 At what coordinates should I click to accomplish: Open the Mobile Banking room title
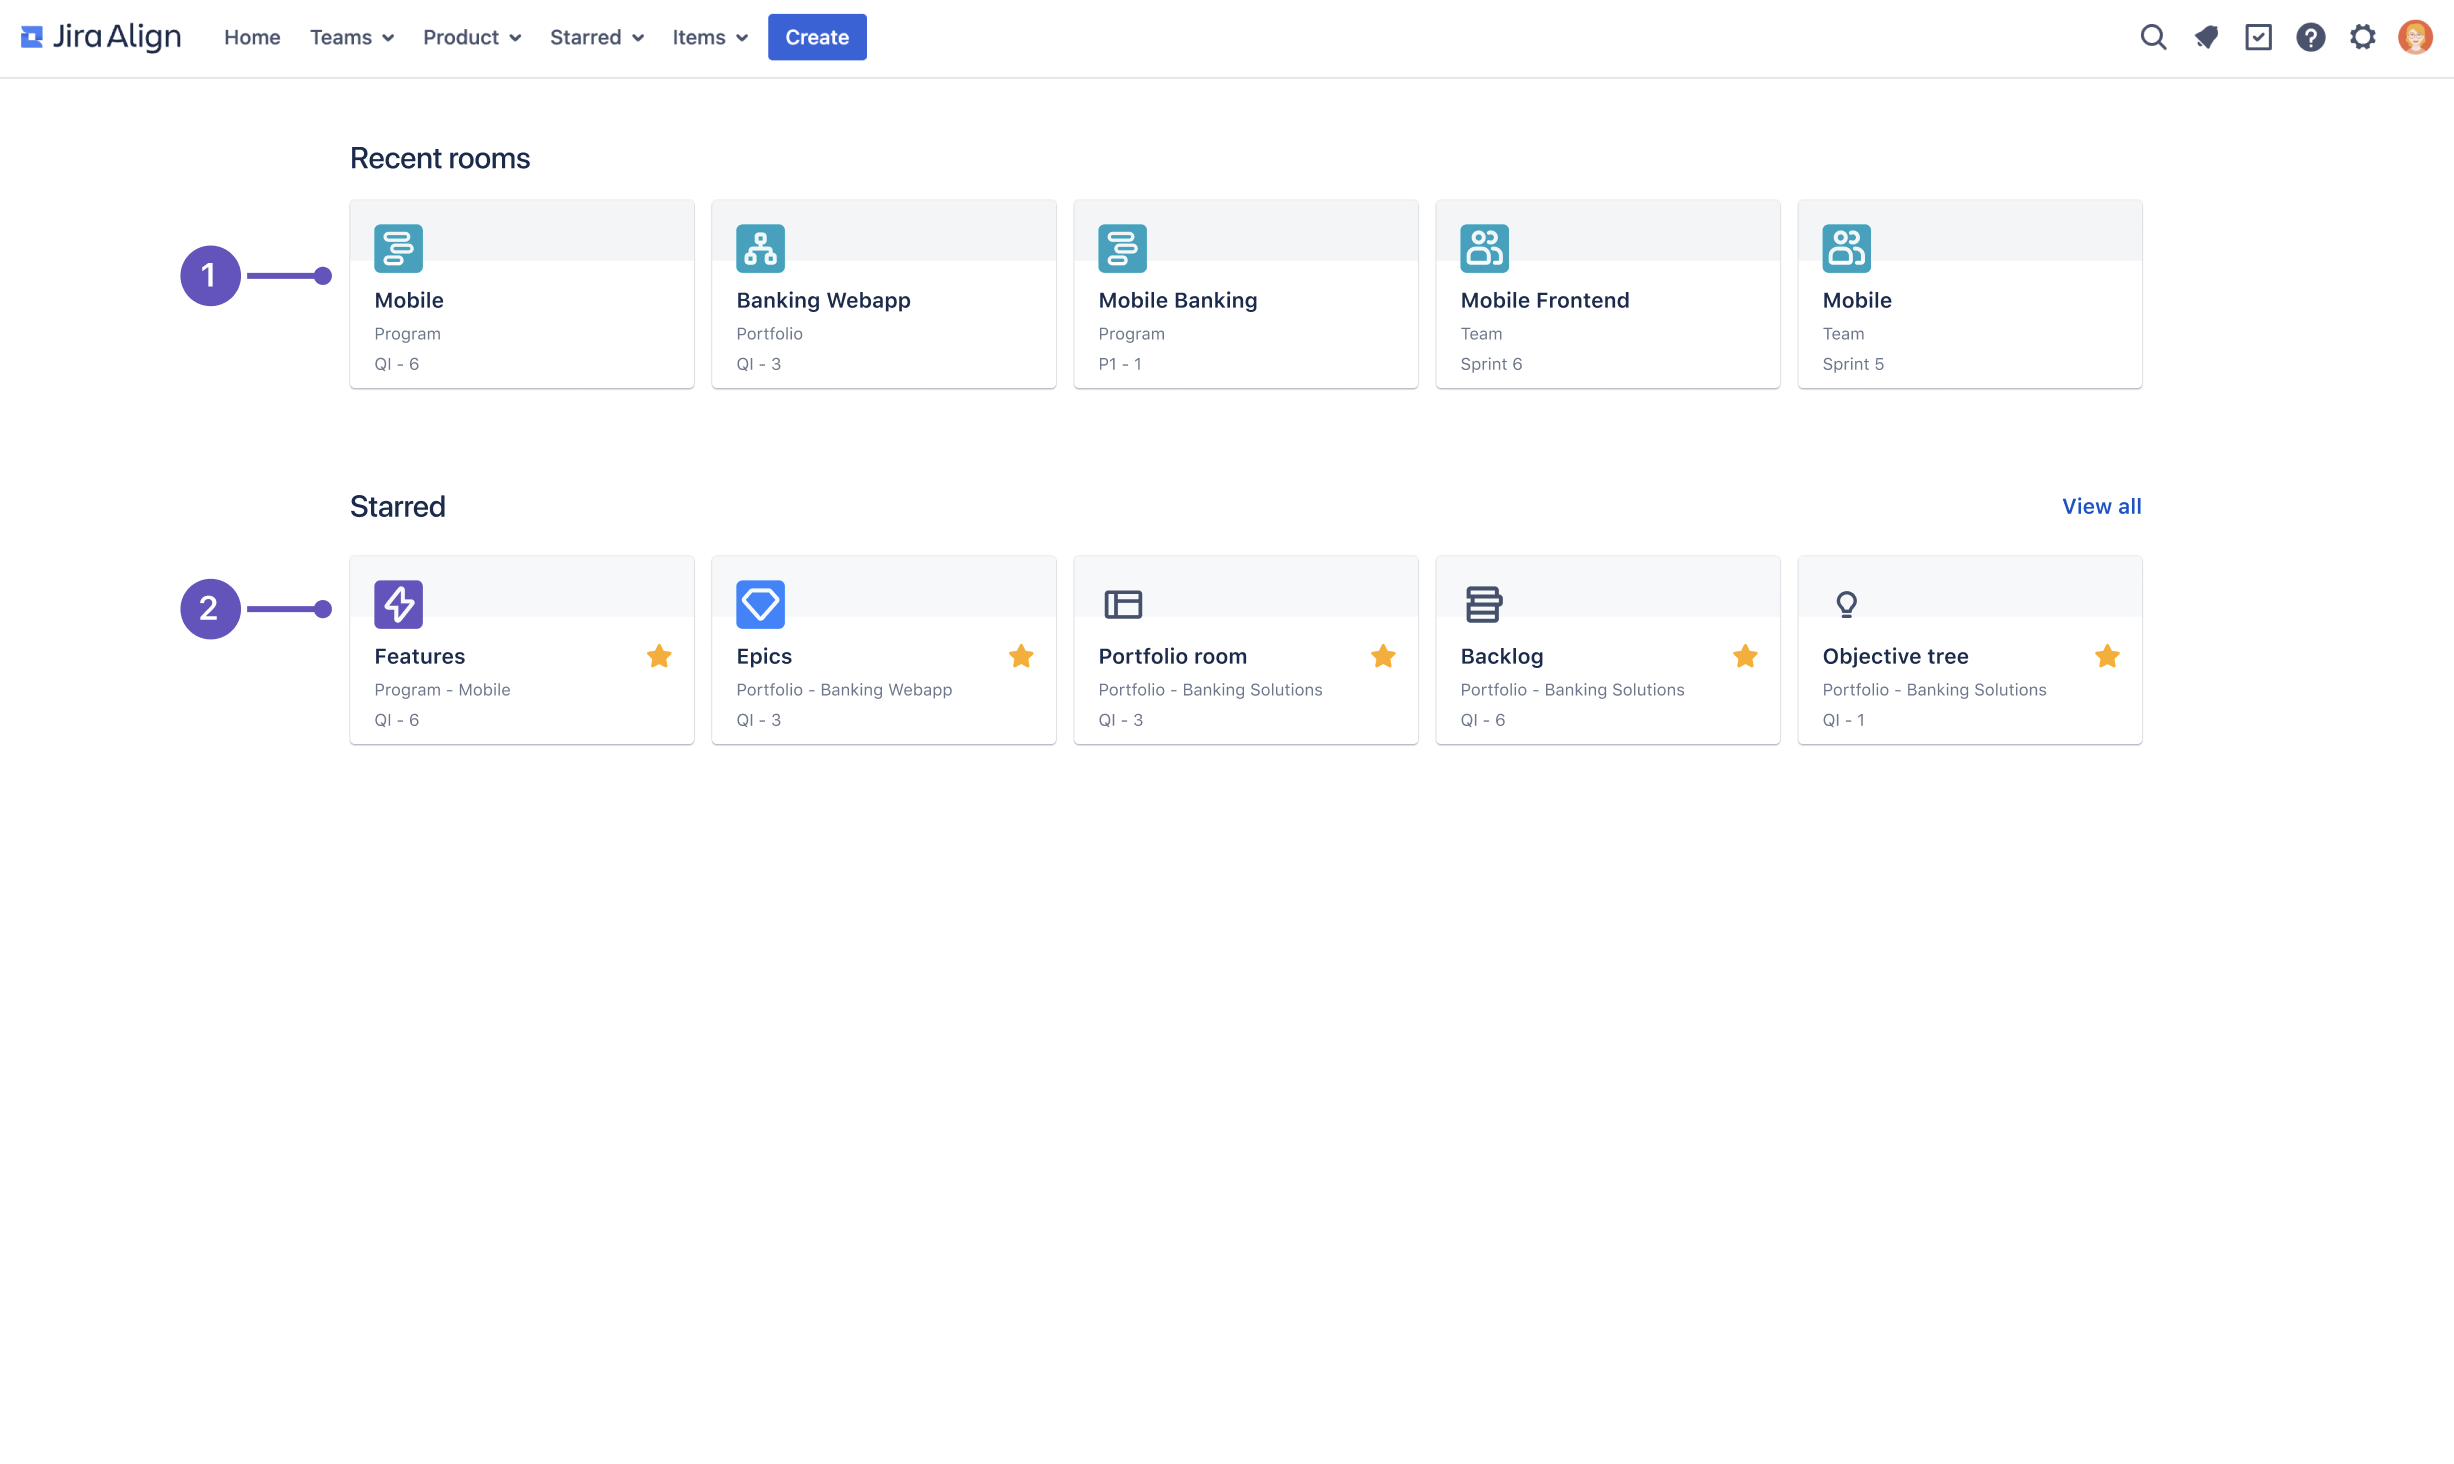[1177, 300]
